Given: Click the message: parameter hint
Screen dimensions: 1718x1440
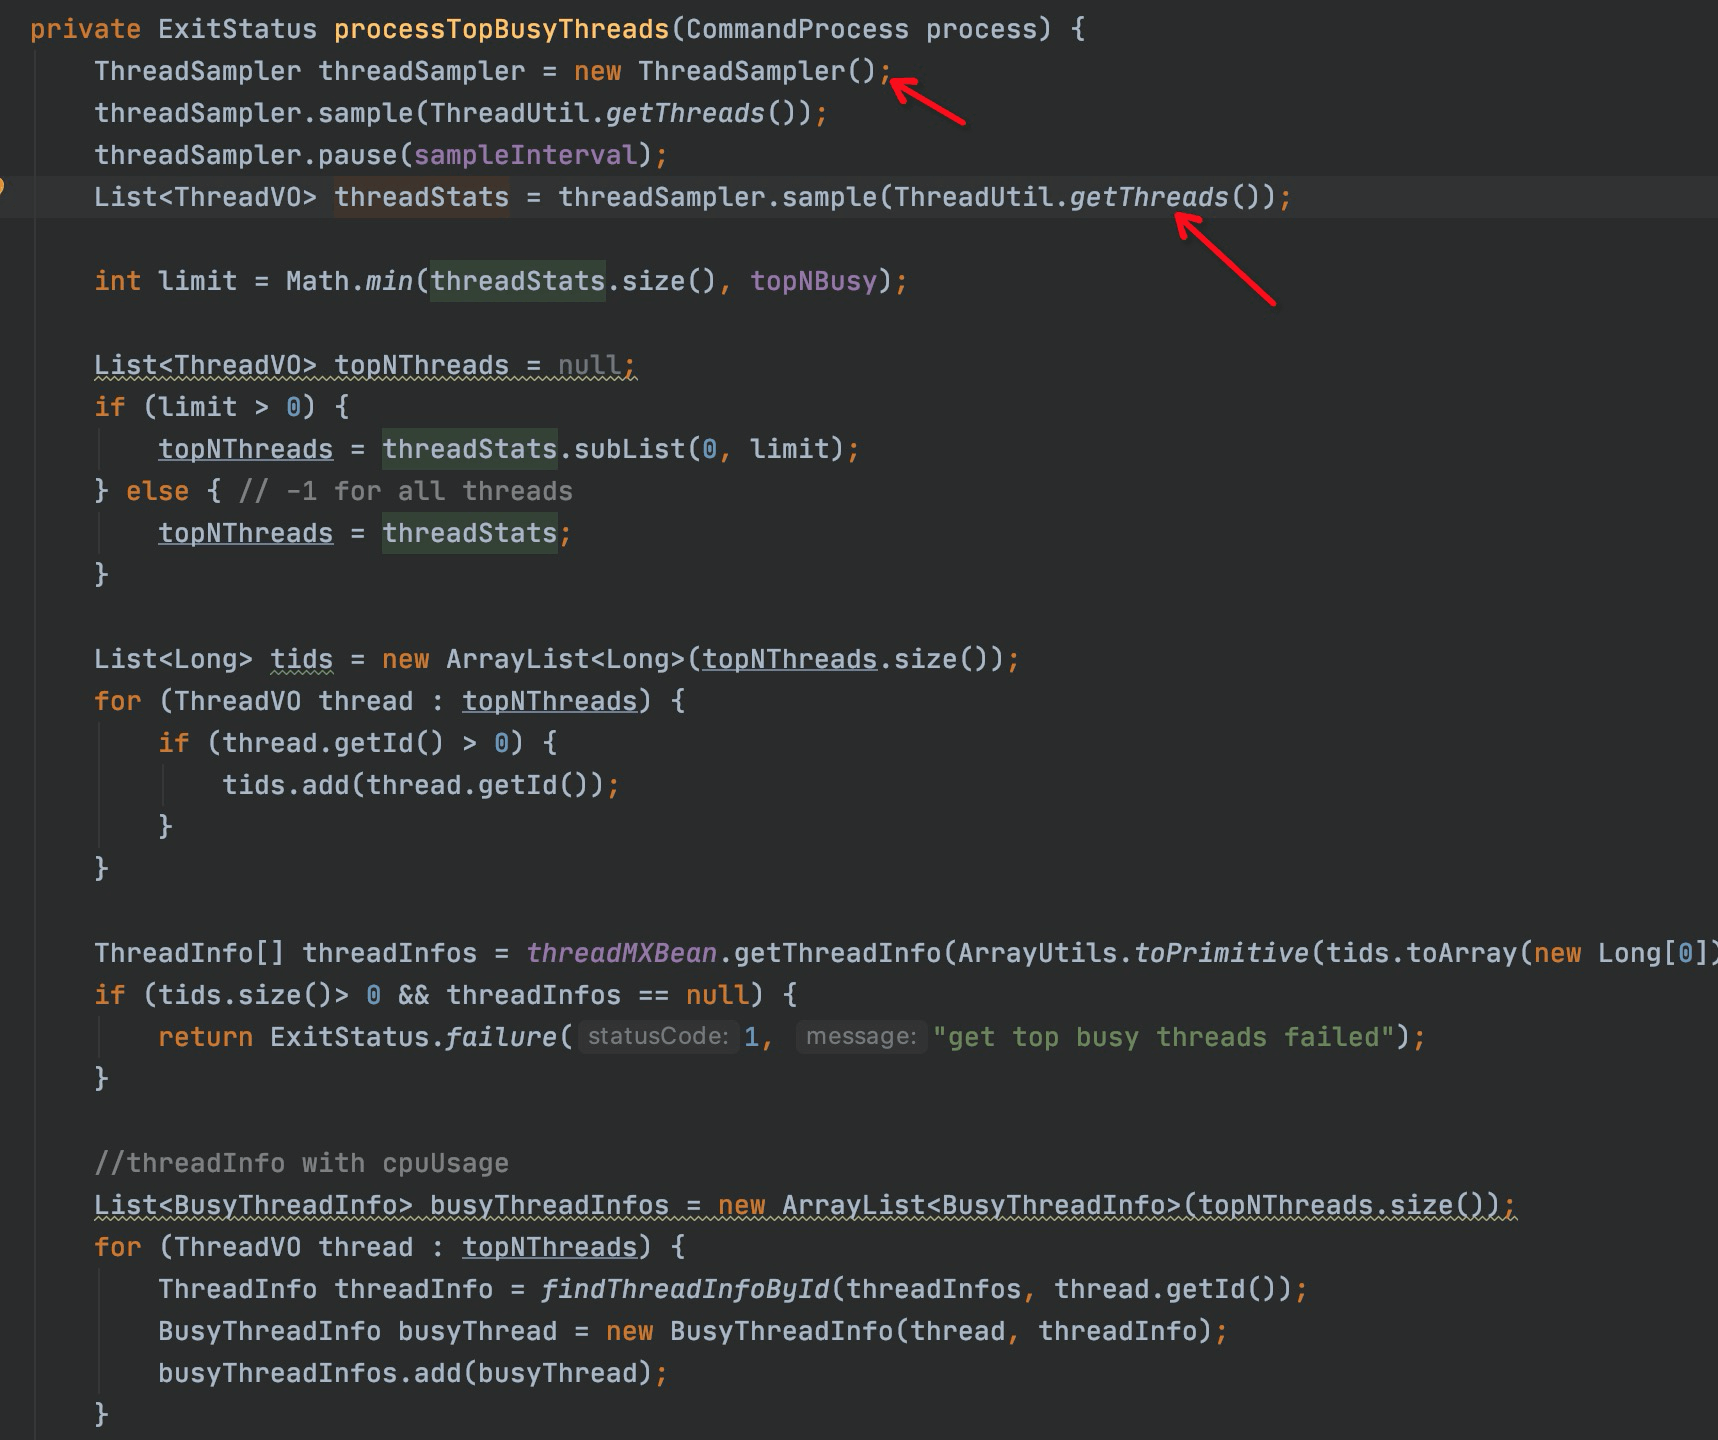Looking at the screenshot, I should tap(861, 1036).
